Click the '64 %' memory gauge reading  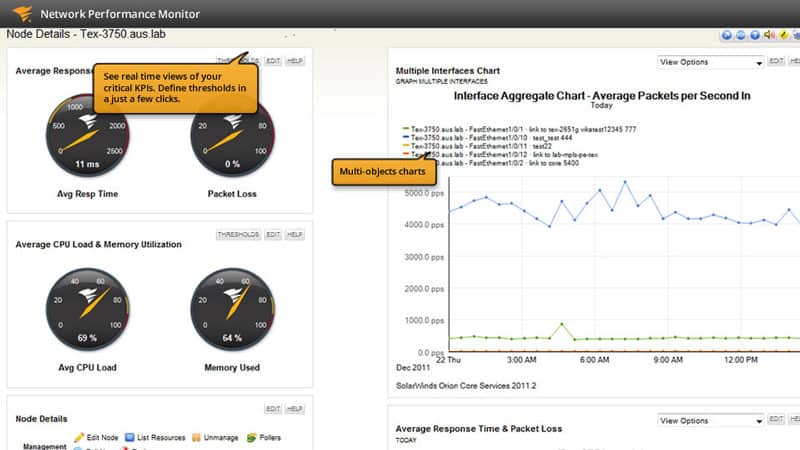click(232, 338)
